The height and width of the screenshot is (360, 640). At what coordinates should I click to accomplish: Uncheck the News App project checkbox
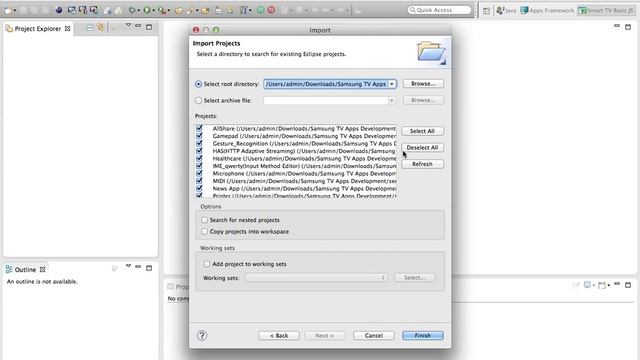point(199,188)
